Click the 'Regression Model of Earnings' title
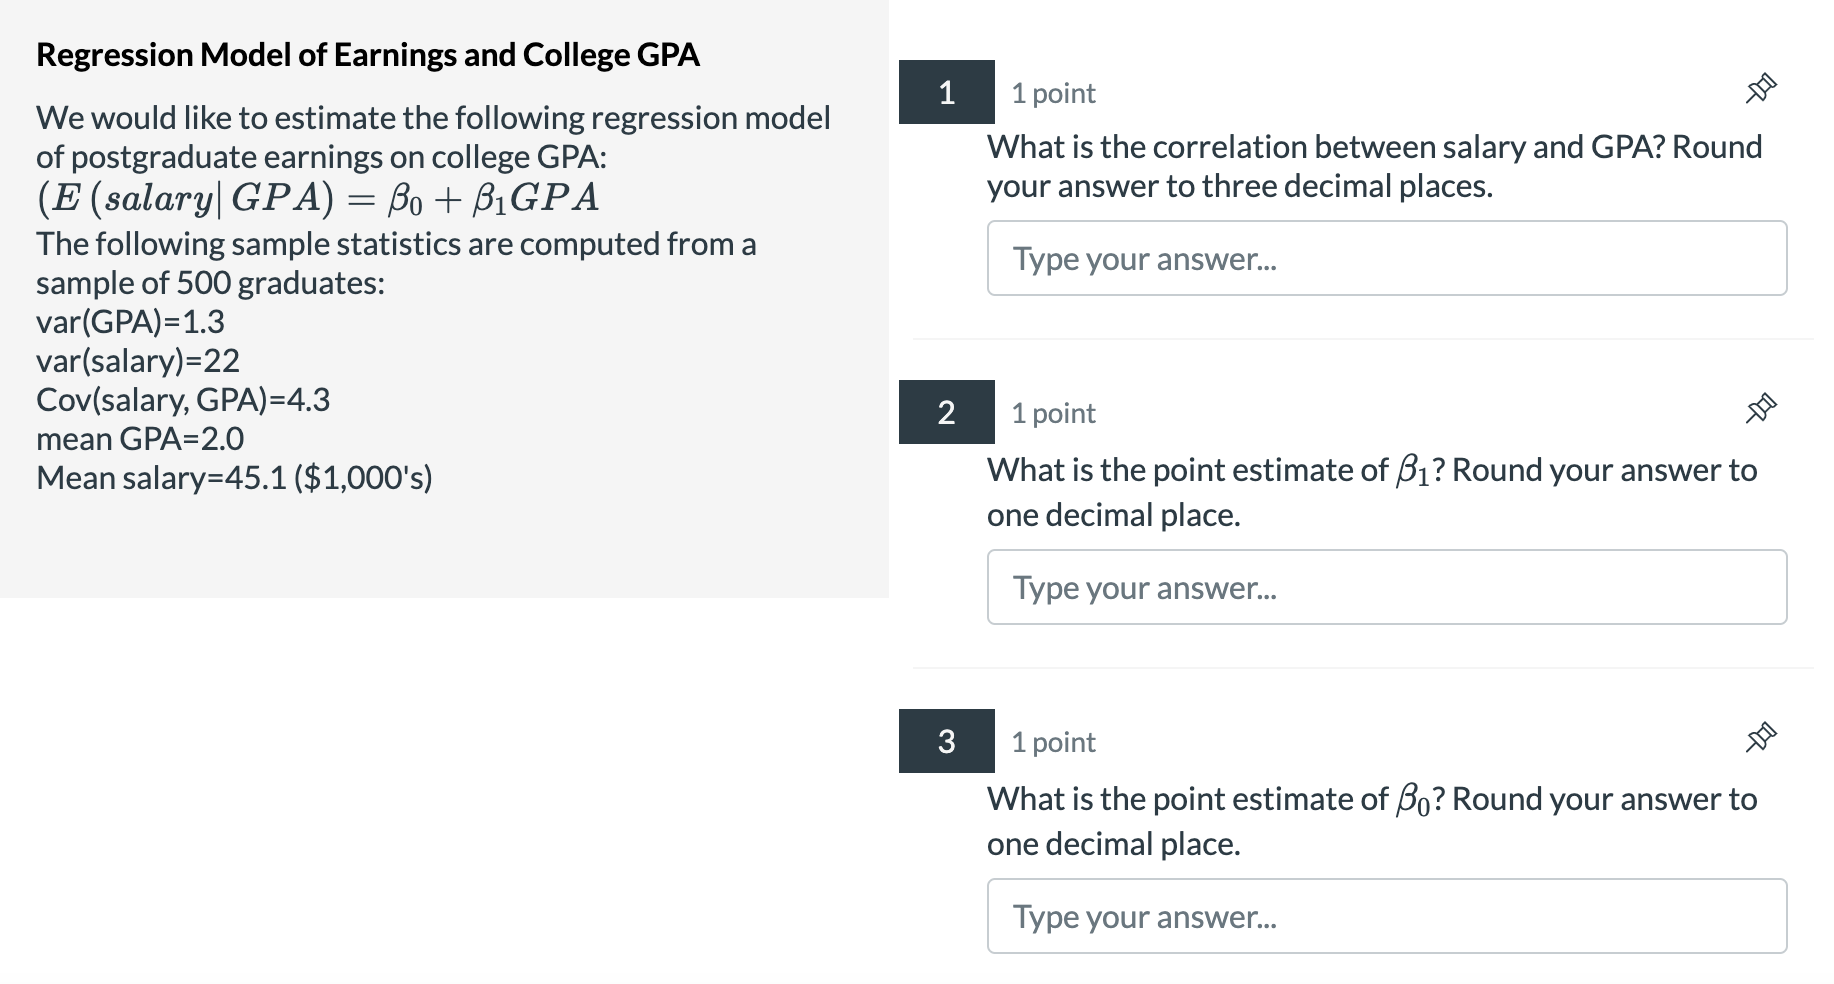Screen dimensions: 1834x984 click(368, 56)
